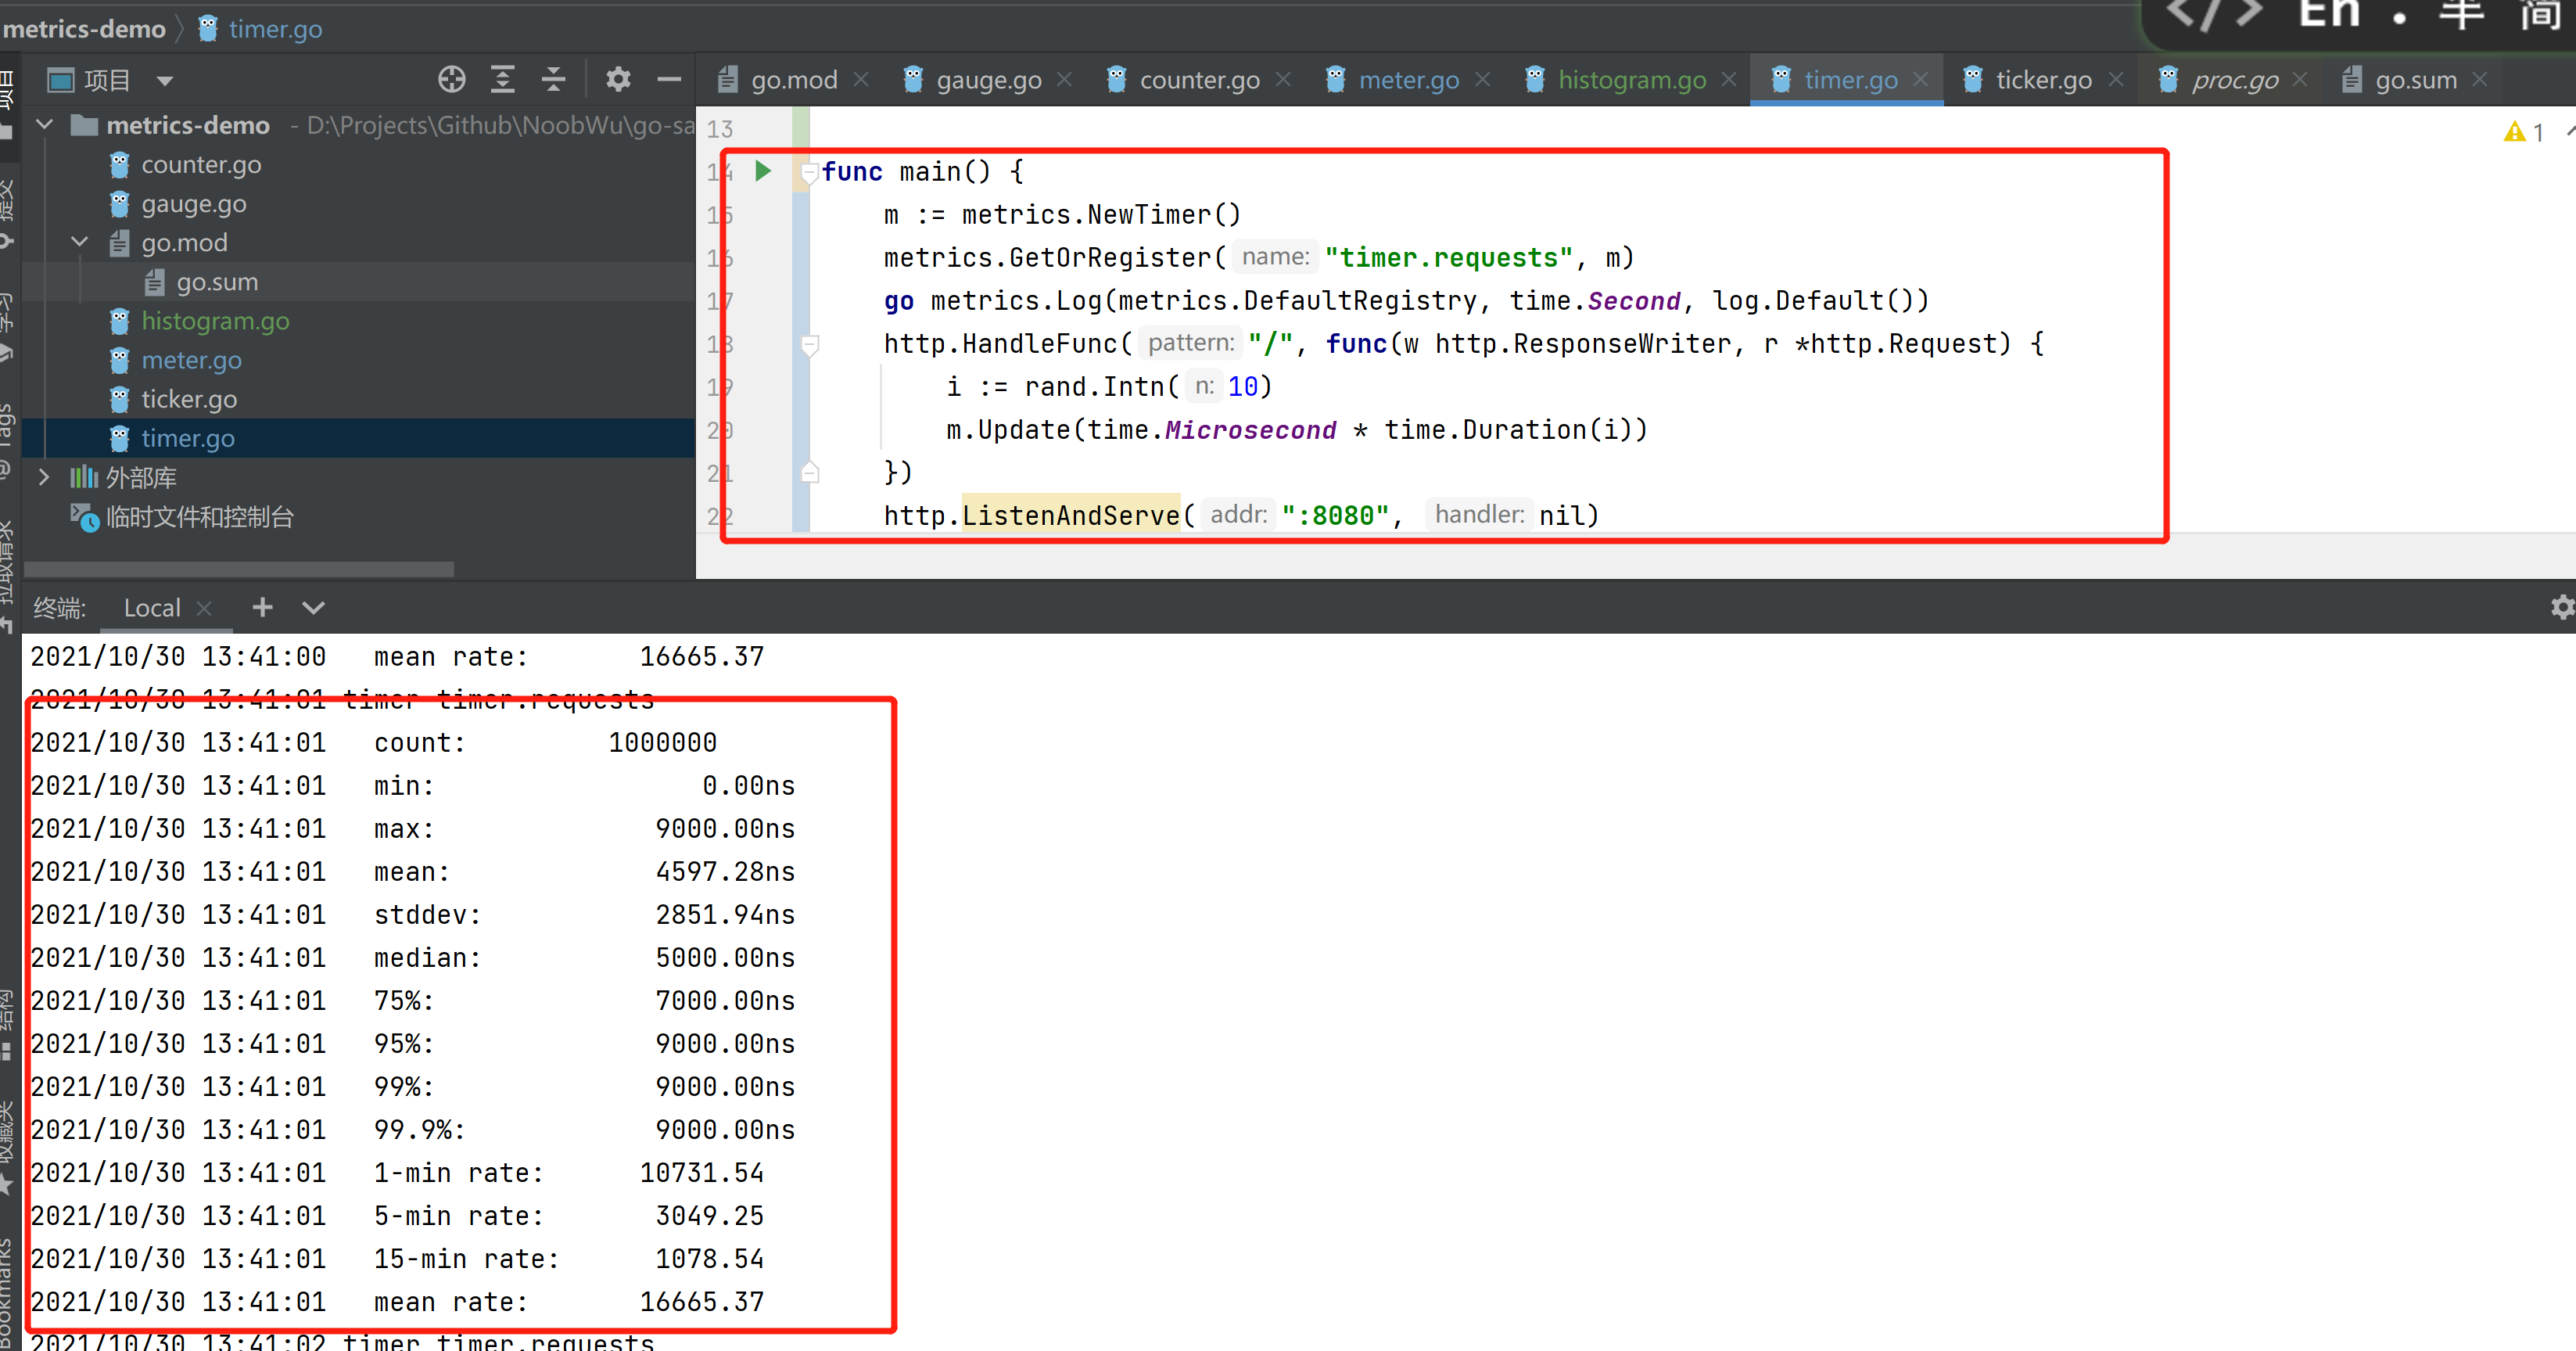The width and height of the screenshot is (2576, 1351).
Task: Toggle code folding at func main line
Action: [x=810, y=172]
